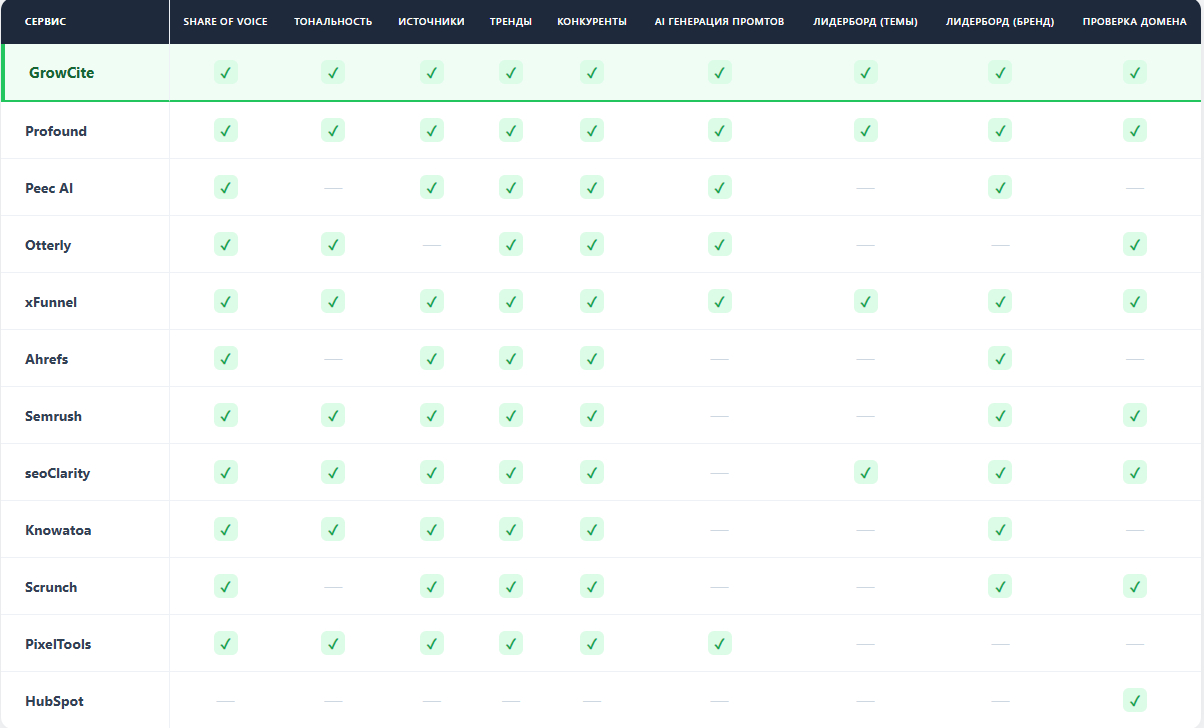Click GrowCite's AI Генерация промтов checkmark
1204x728 pixels.
point(719,72)
